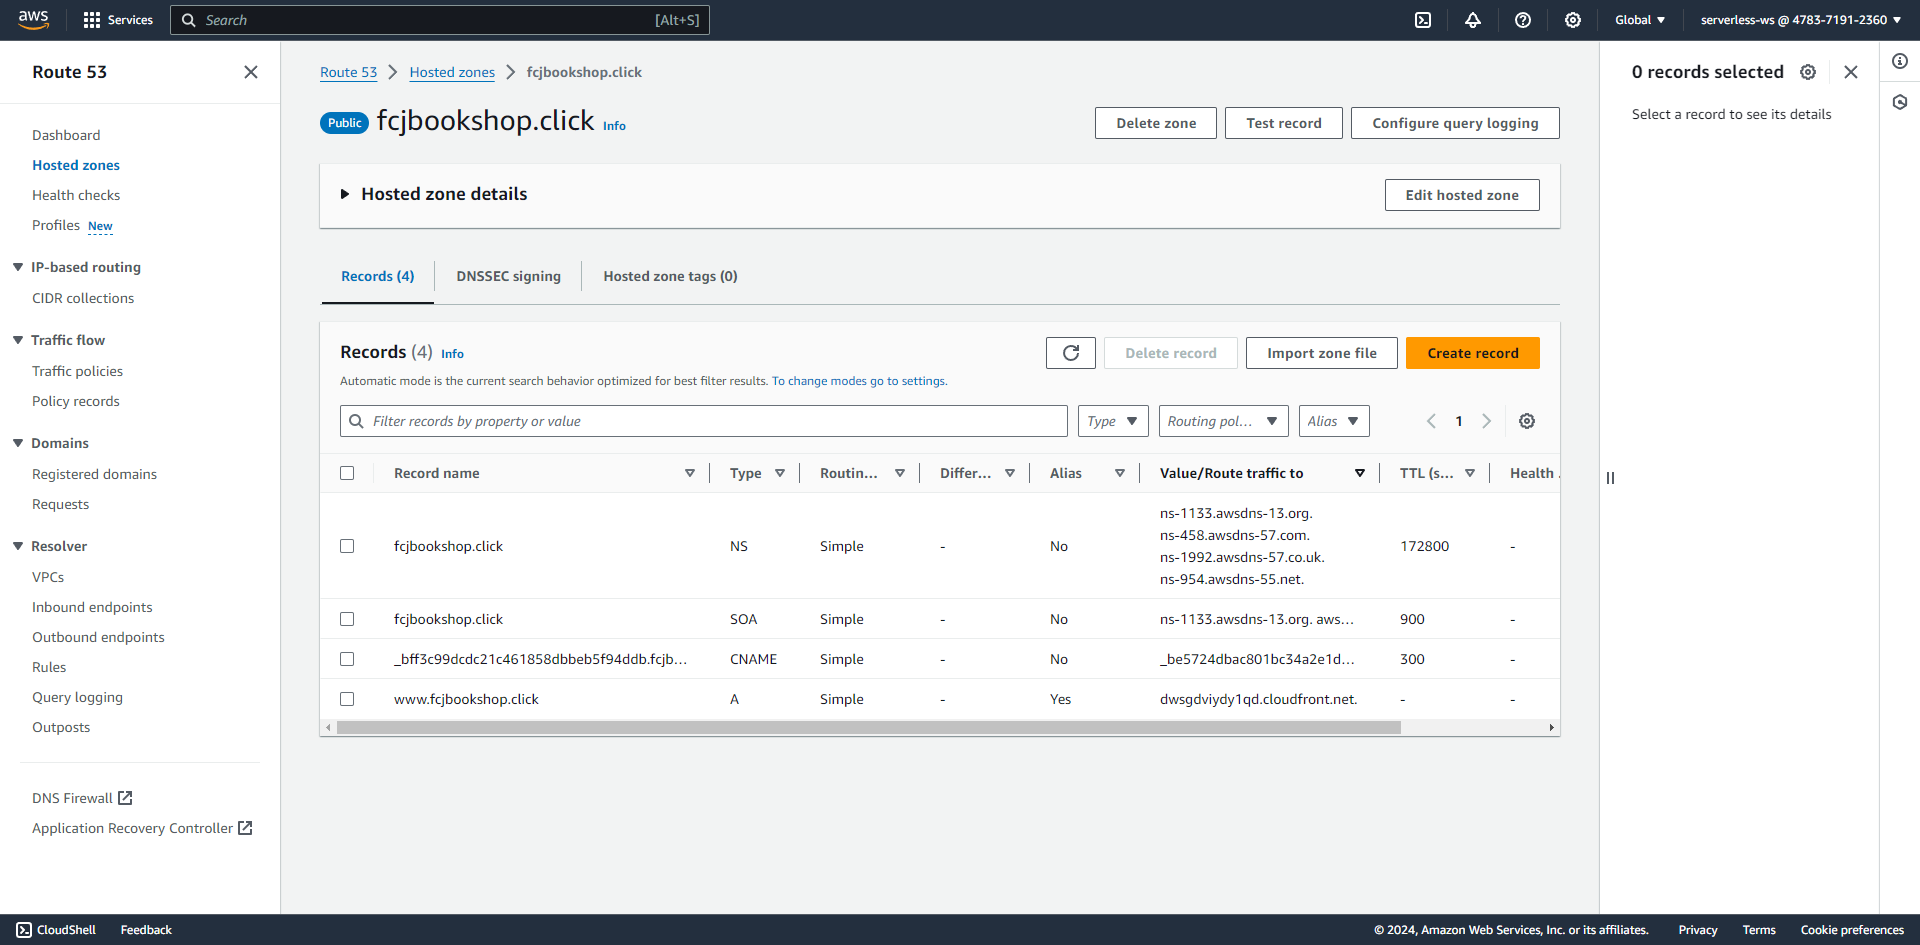Open the serverless-ws account menu
This screenshot has height=945, width=1920.
(x=1801, y=20)
